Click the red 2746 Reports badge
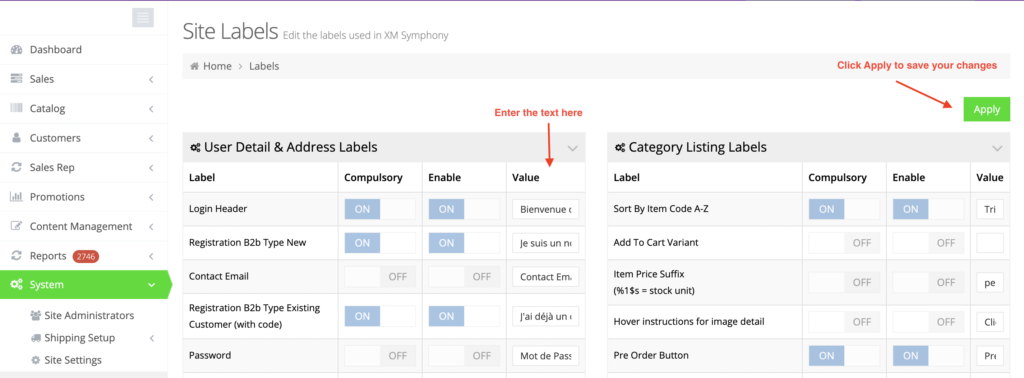The image size is (1024, 378). click(x=86, y=256)
